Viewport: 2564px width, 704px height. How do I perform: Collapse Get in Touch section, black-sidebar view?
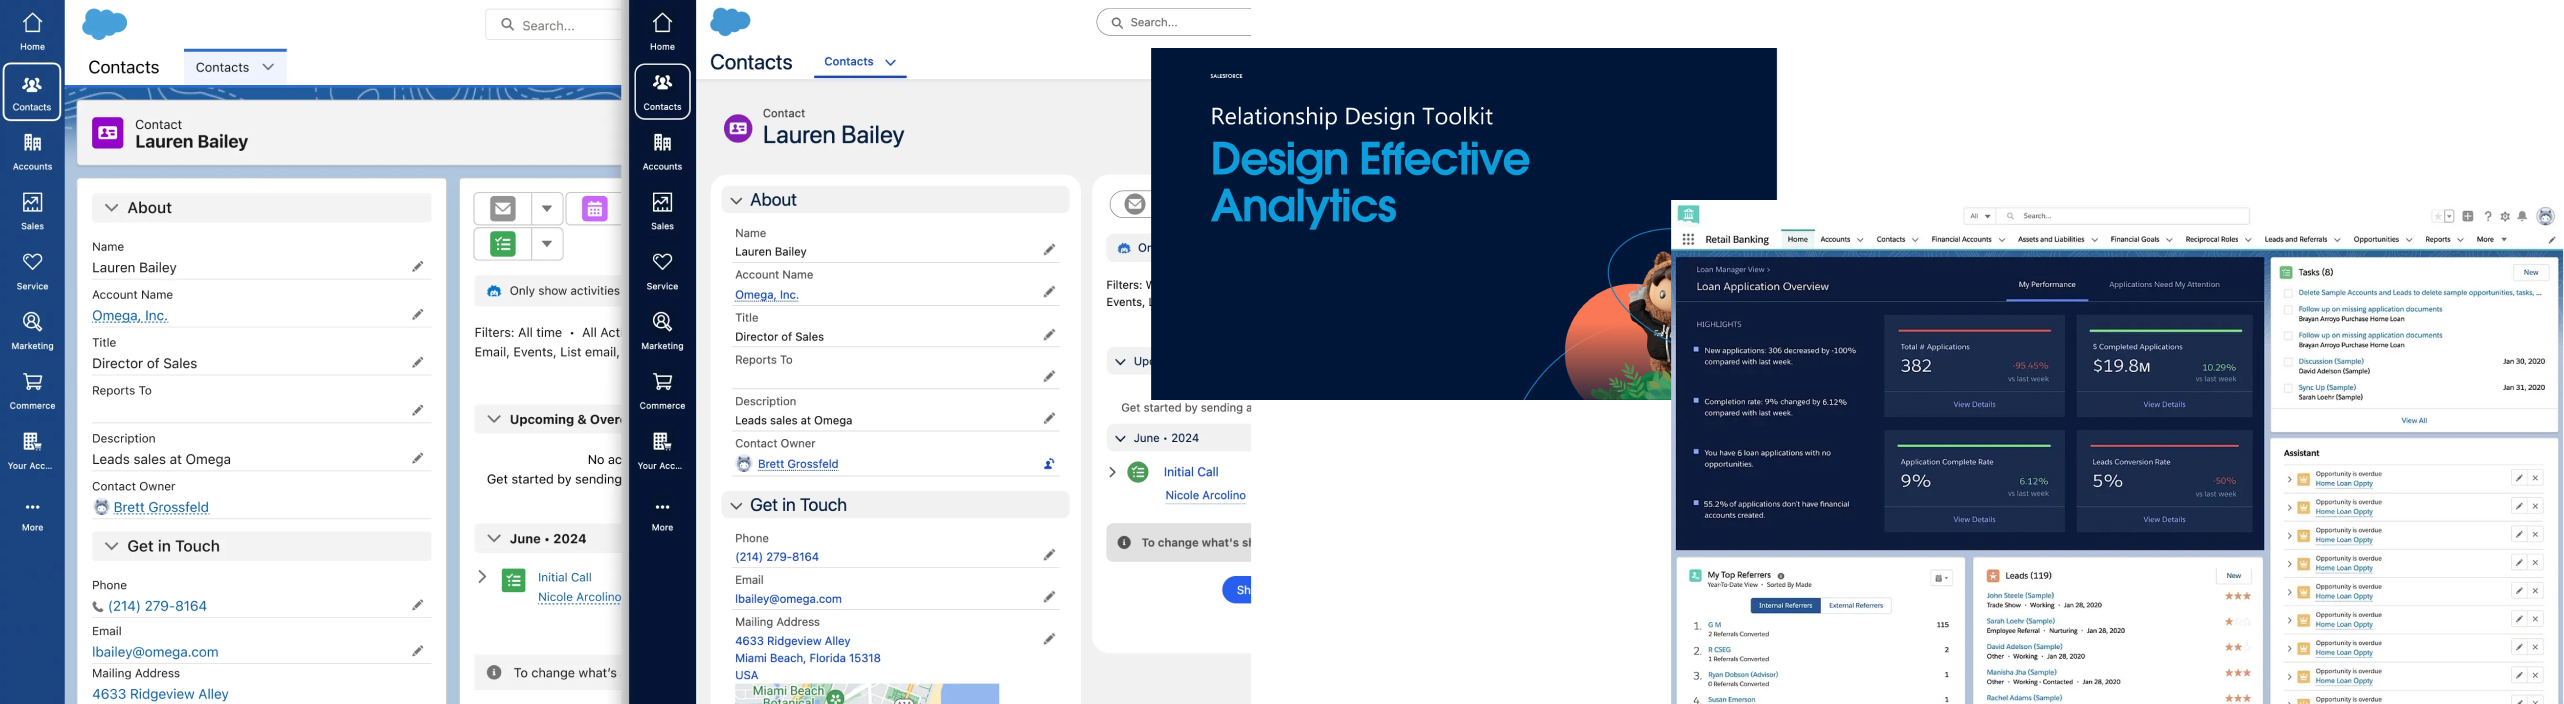[736, 506]
